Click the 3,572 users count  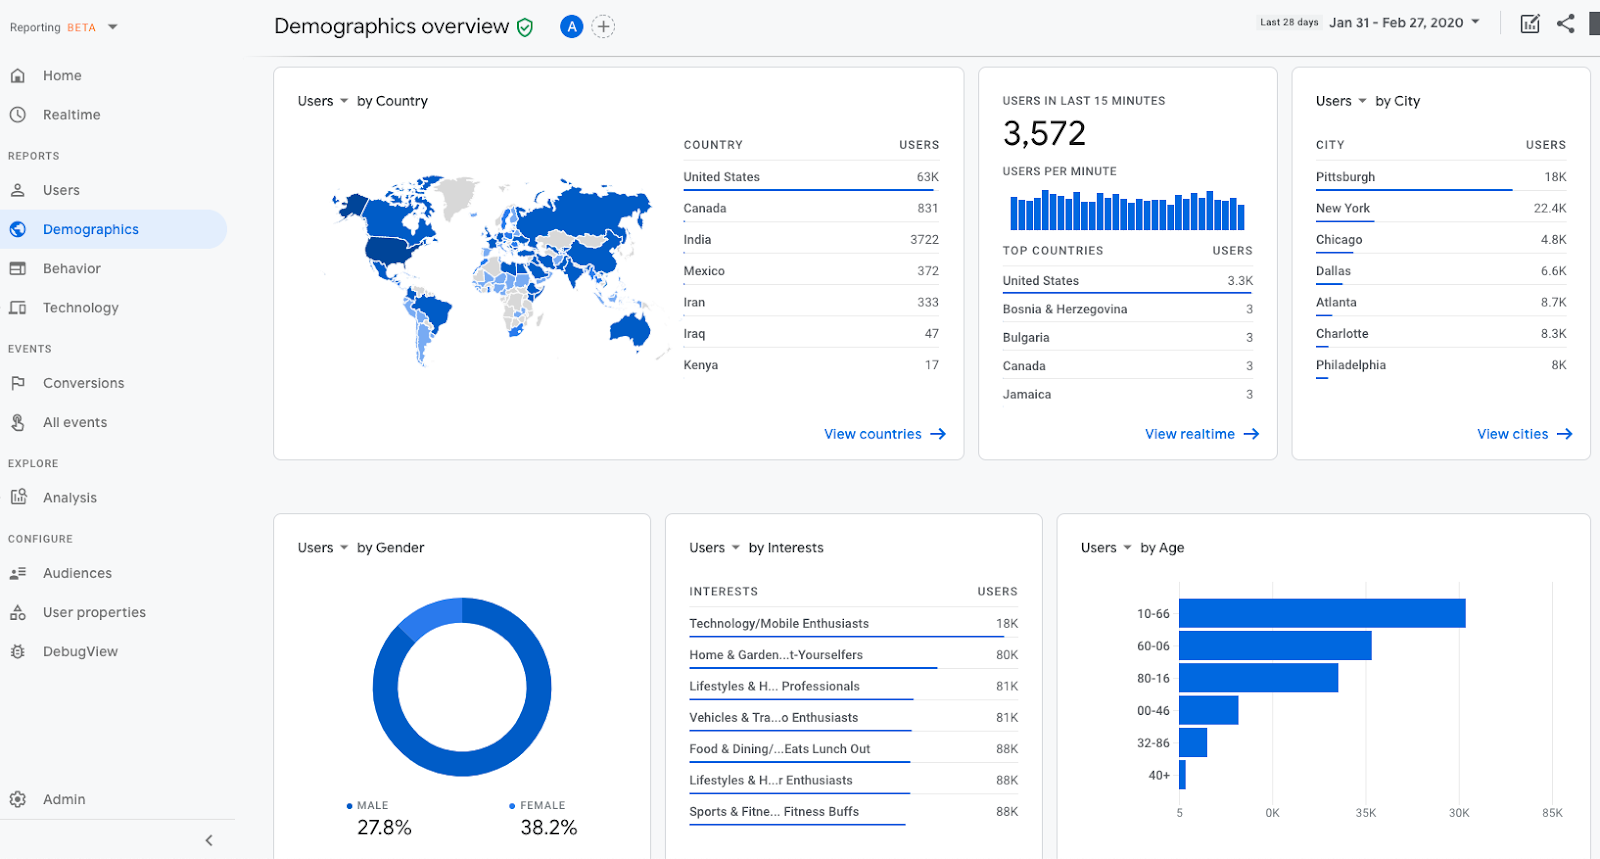1044,133
